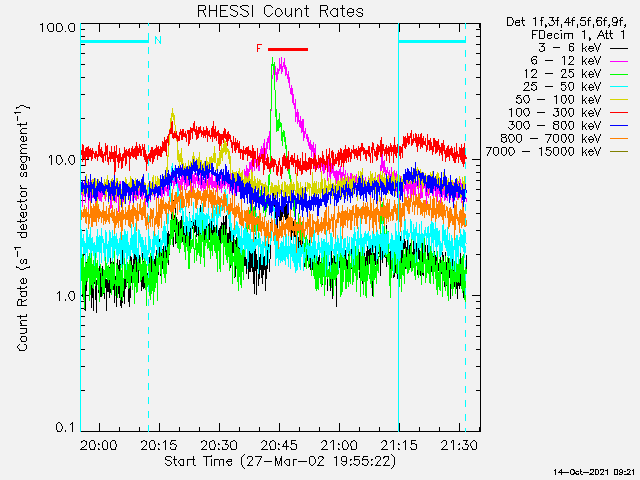Viewport: 640px width, 480px height.
Task: Click the yellow spike near 20:18
Action: 173,118
